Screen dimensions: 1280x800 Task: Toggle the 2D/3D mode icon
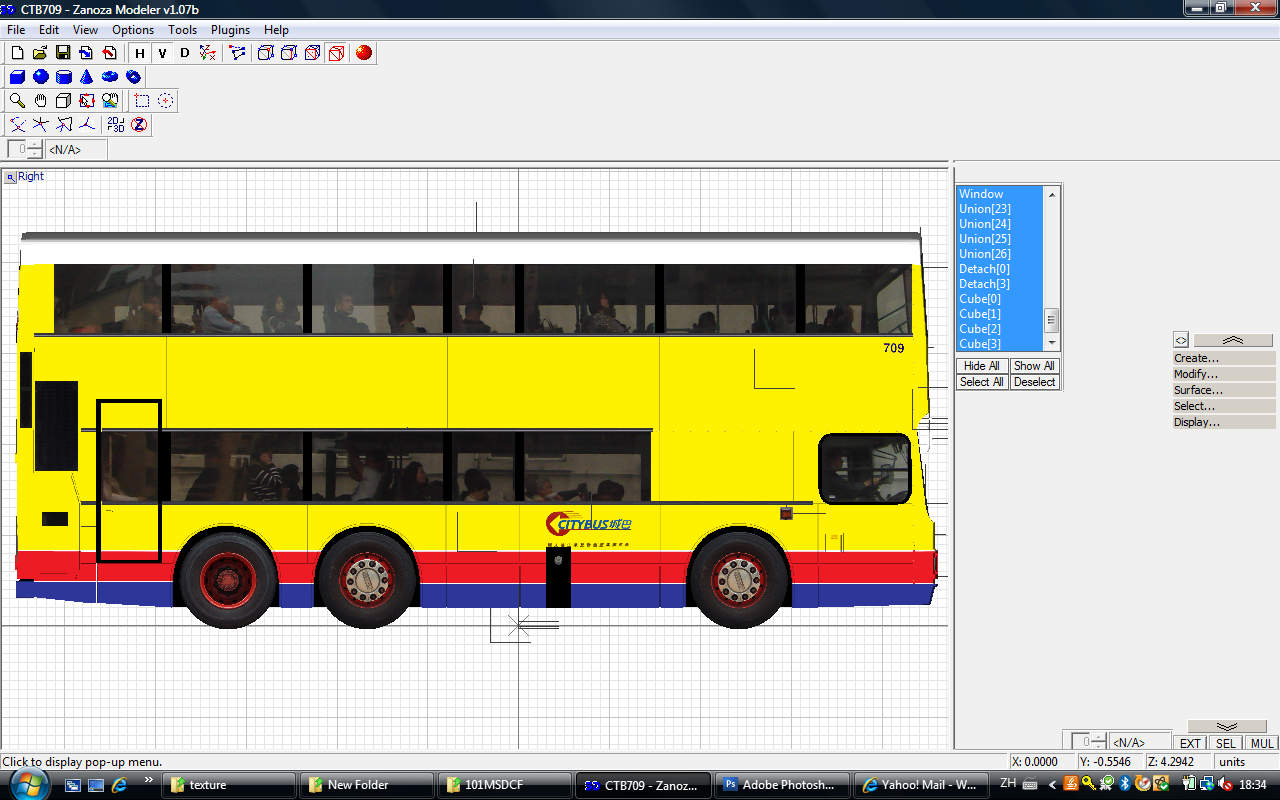pyautogui.click(x=116, y=125)
